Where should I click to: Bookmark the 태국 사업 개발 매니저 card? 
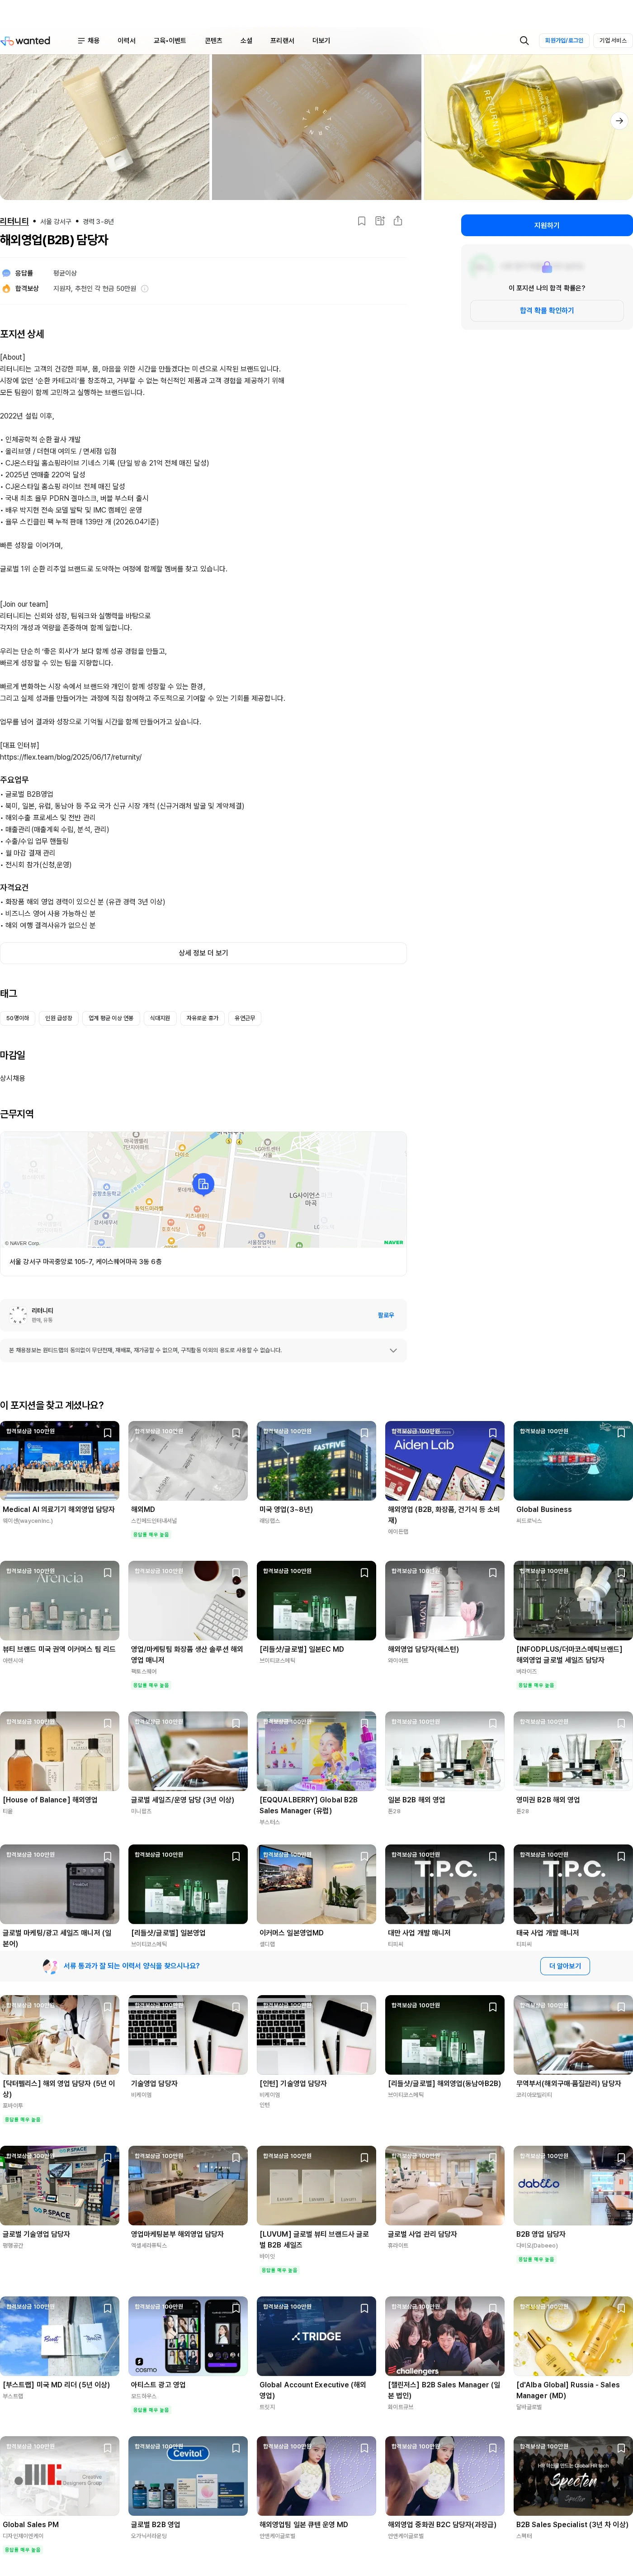click(621, 1857)
